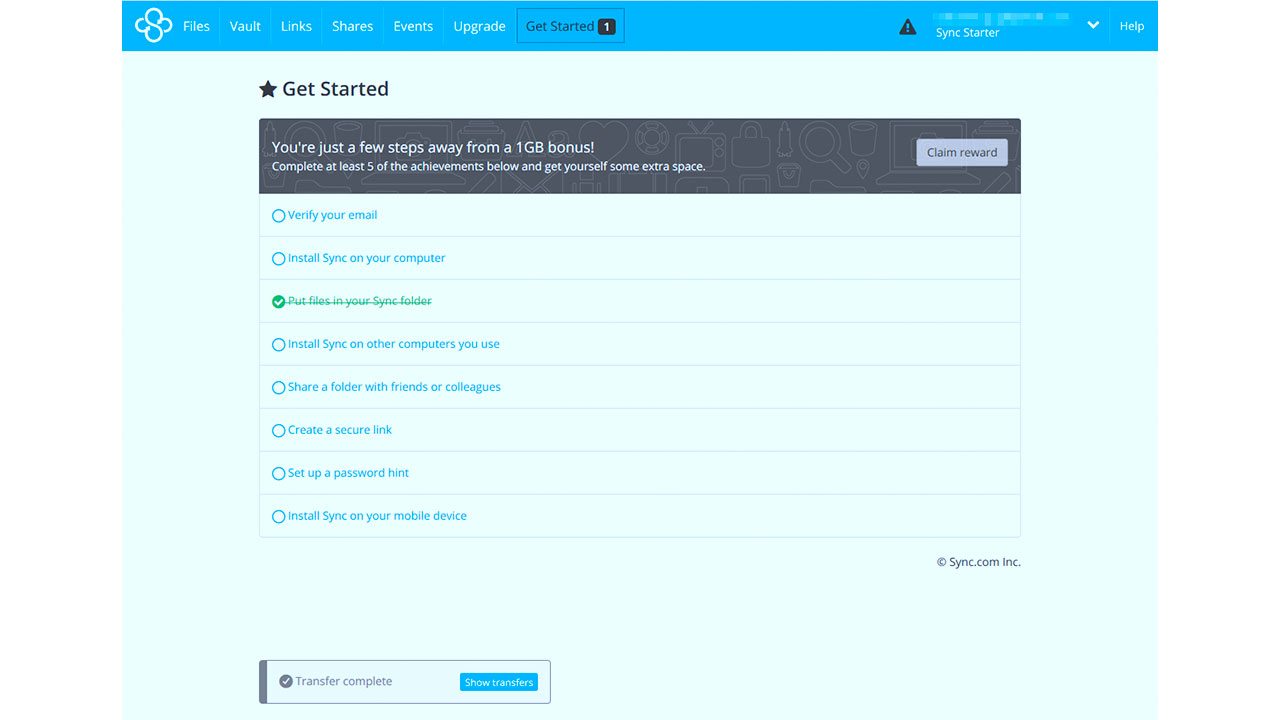This screenshot has width=1280, height=720.
Task: Go to the Links tab
Action: [296, 26]
